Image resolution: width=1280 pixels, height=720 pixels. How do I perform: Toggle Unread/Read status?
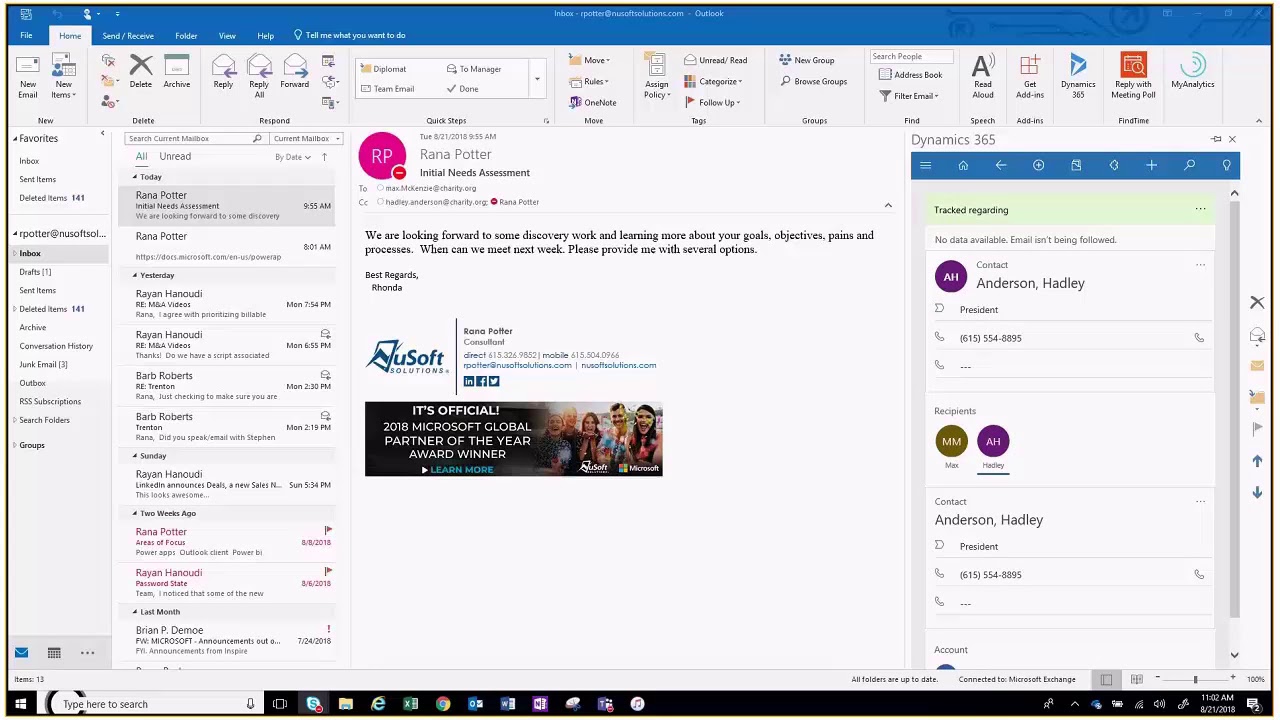pyautogui.click(x=716, y=60)
